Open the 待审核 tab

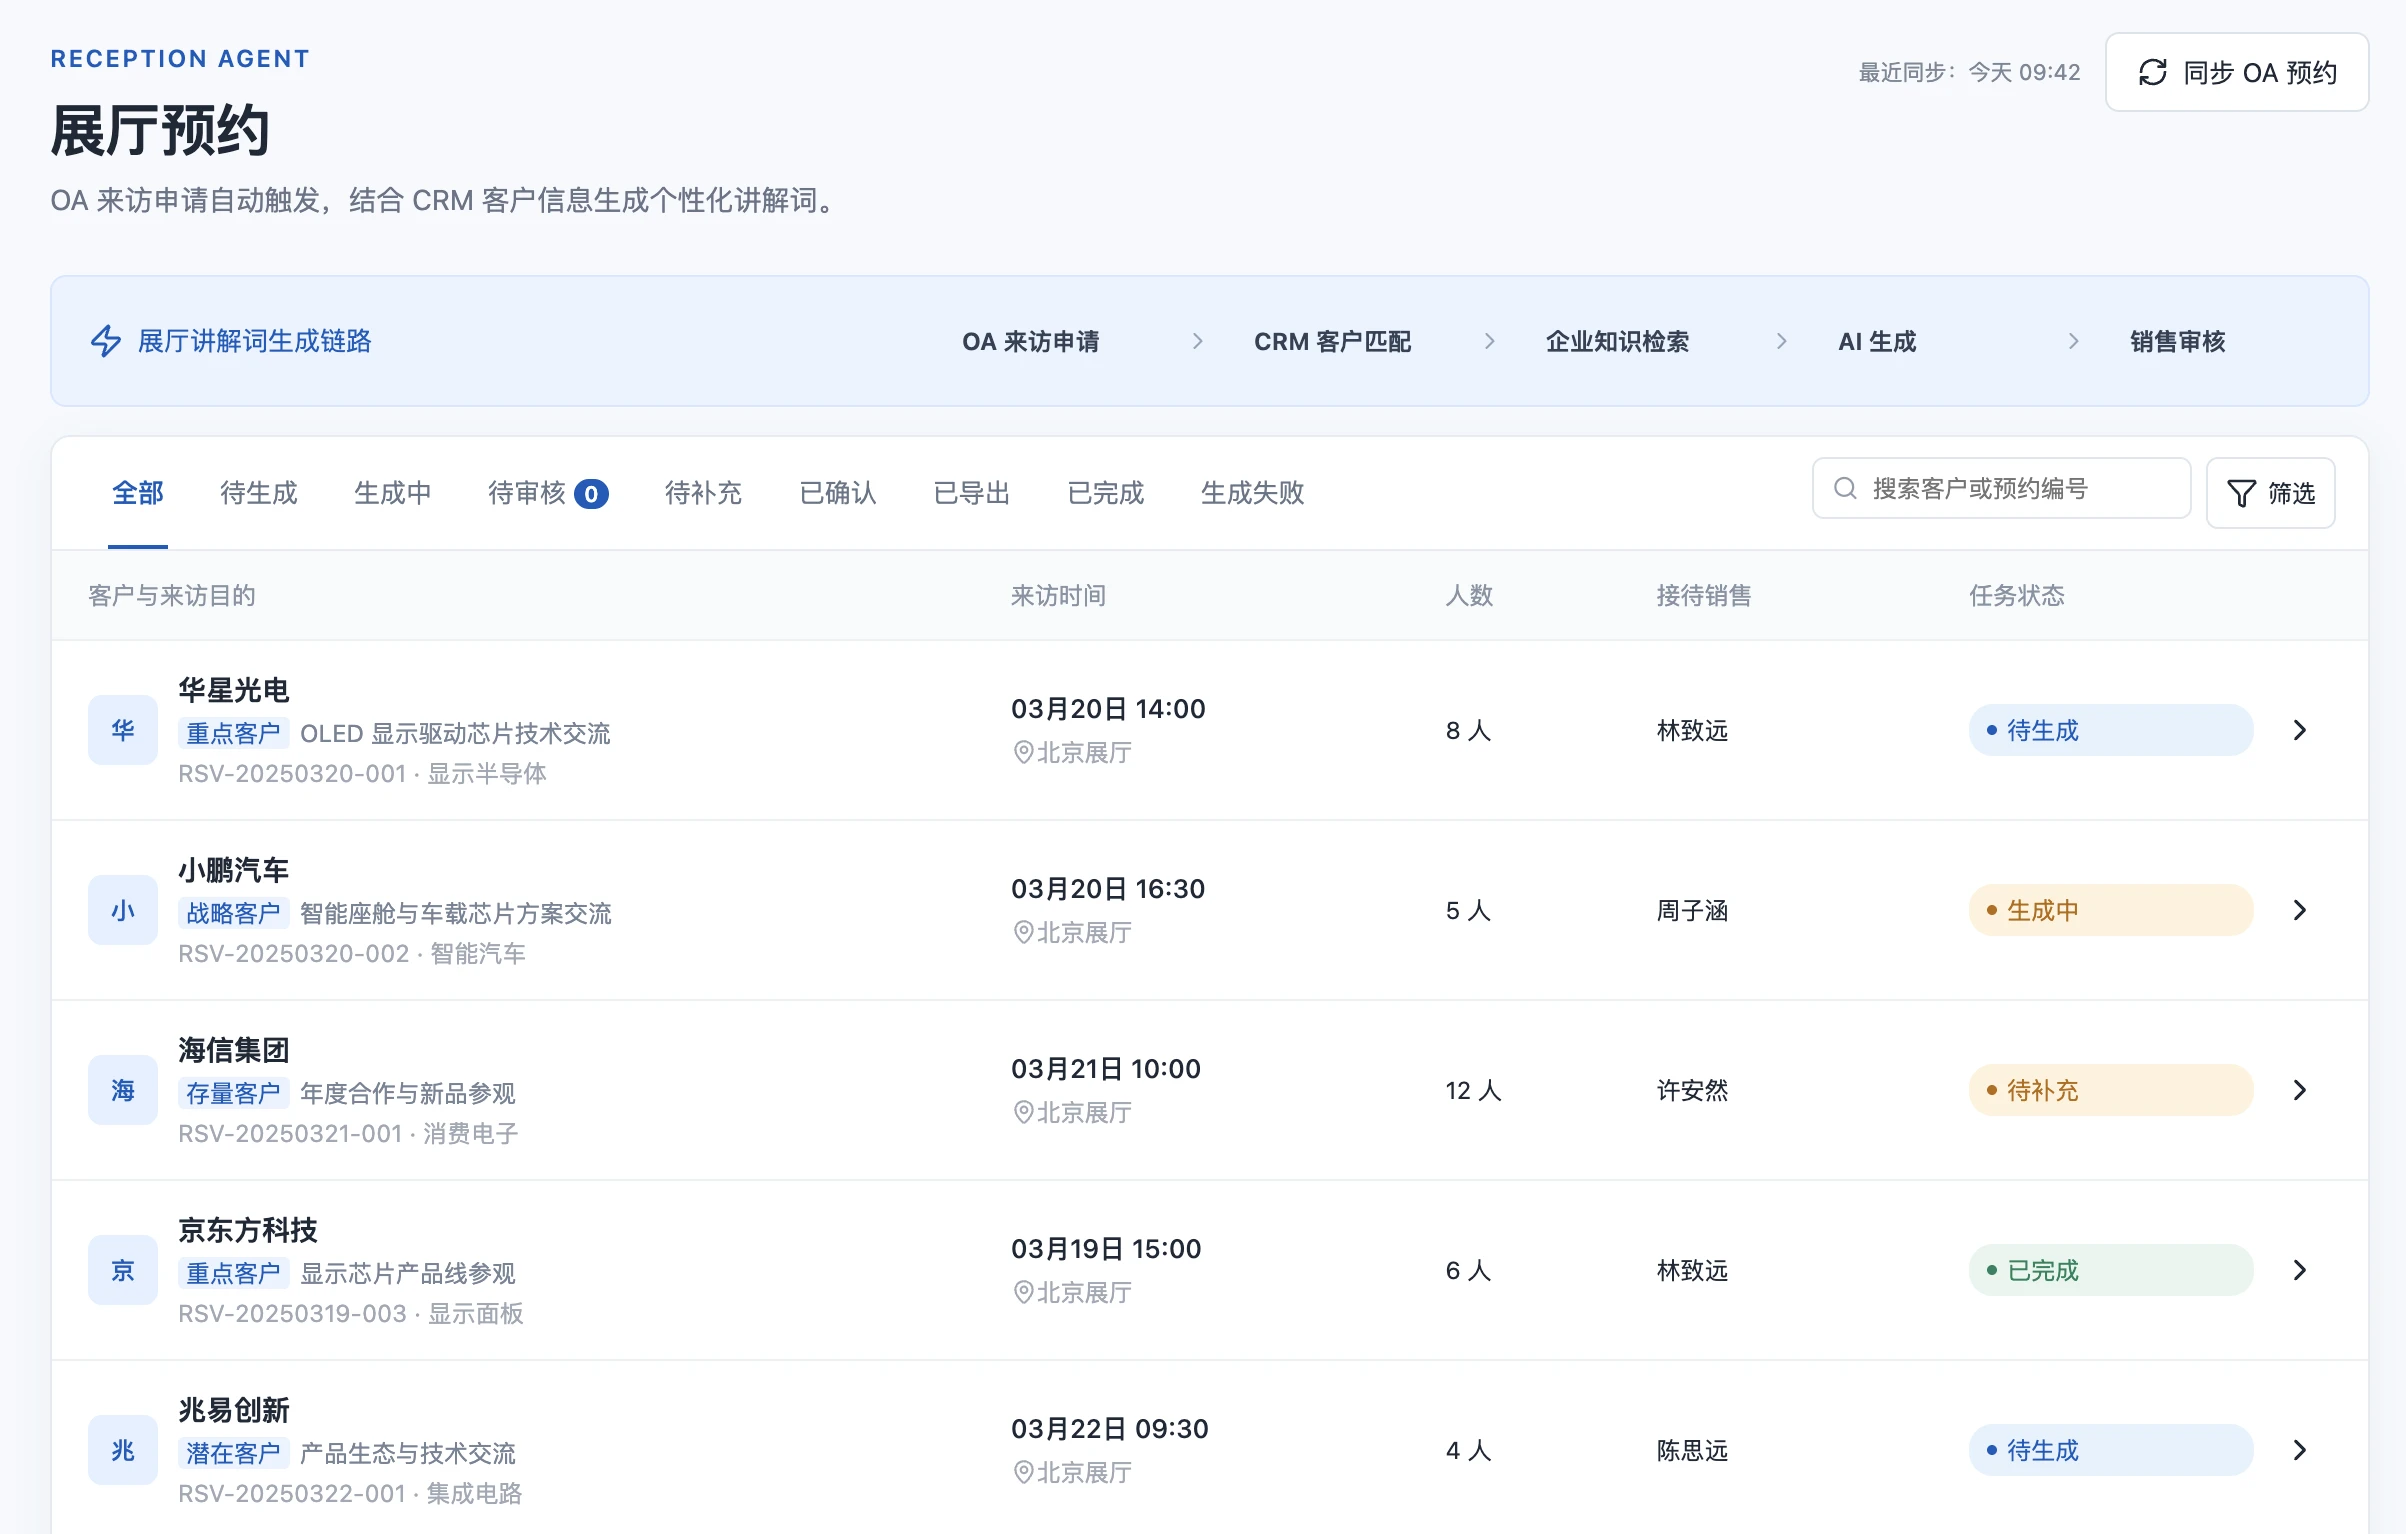pos(548,493)
